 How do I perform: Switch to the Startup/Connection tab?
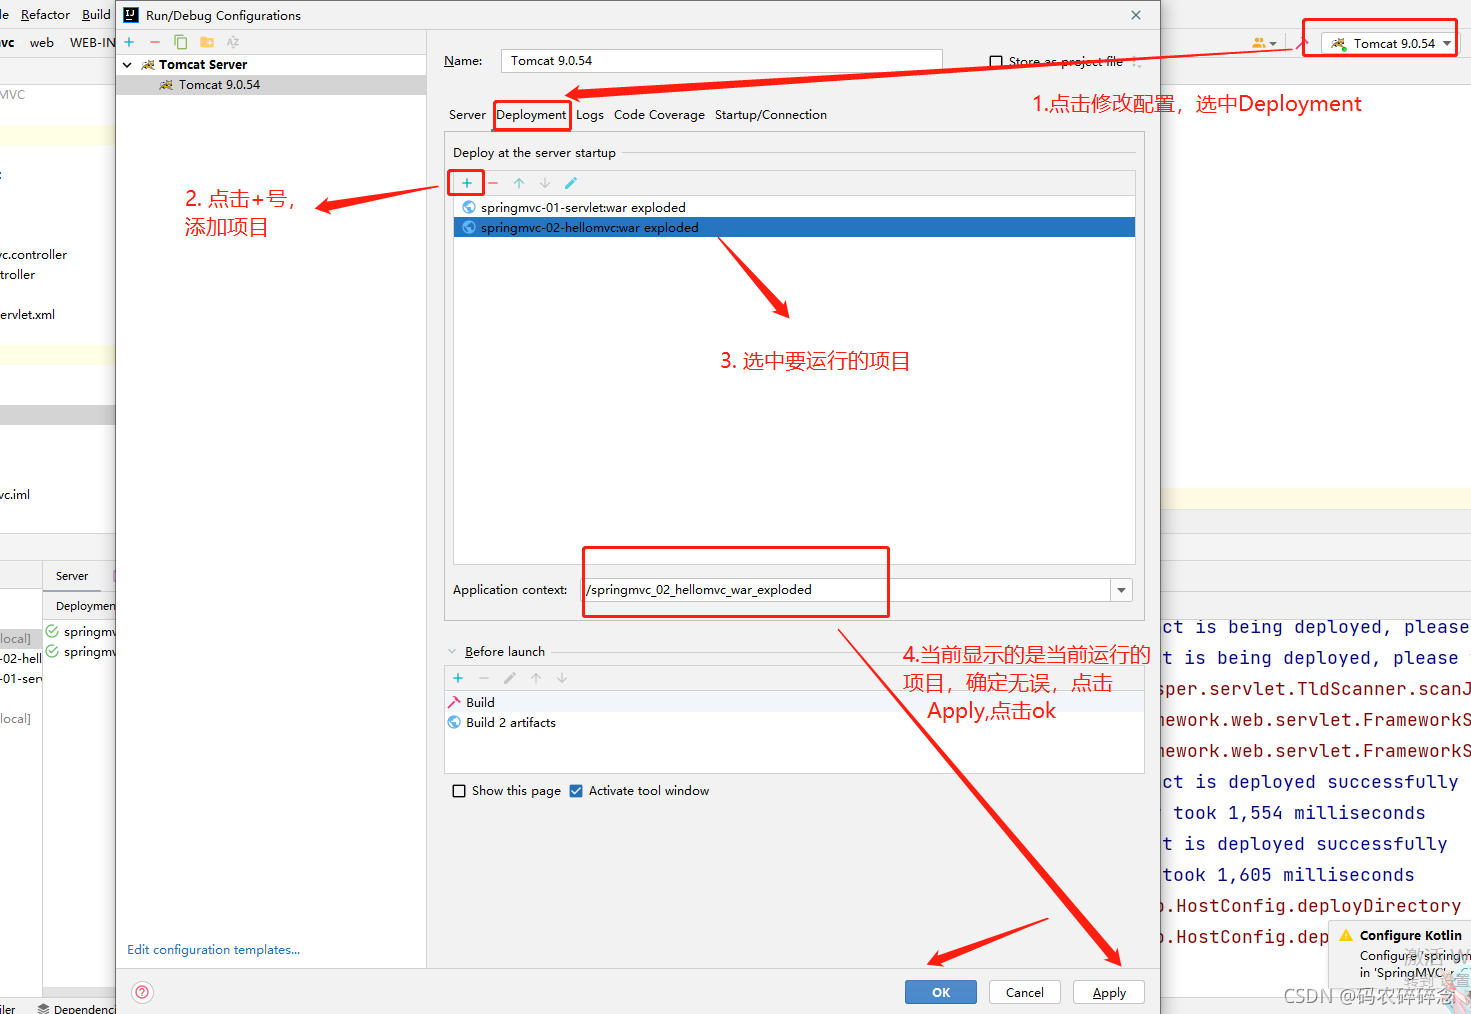tap(771, 115)
